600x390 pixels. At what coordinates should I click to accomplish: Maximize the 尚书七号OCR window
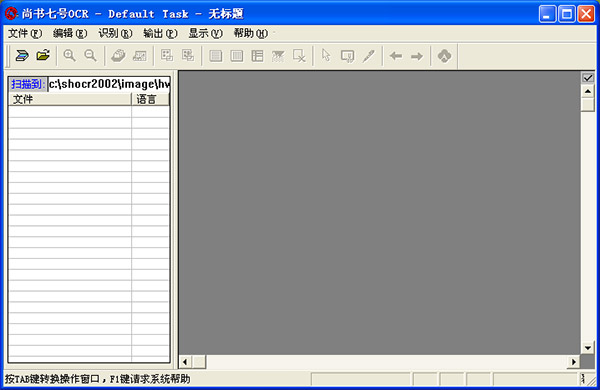tap(567, 14)
